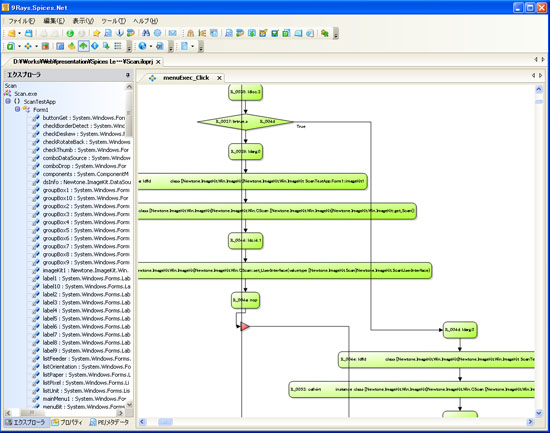Click the open folder toolbar icon
The image size is (550, 433).
[x=12, y=33]
